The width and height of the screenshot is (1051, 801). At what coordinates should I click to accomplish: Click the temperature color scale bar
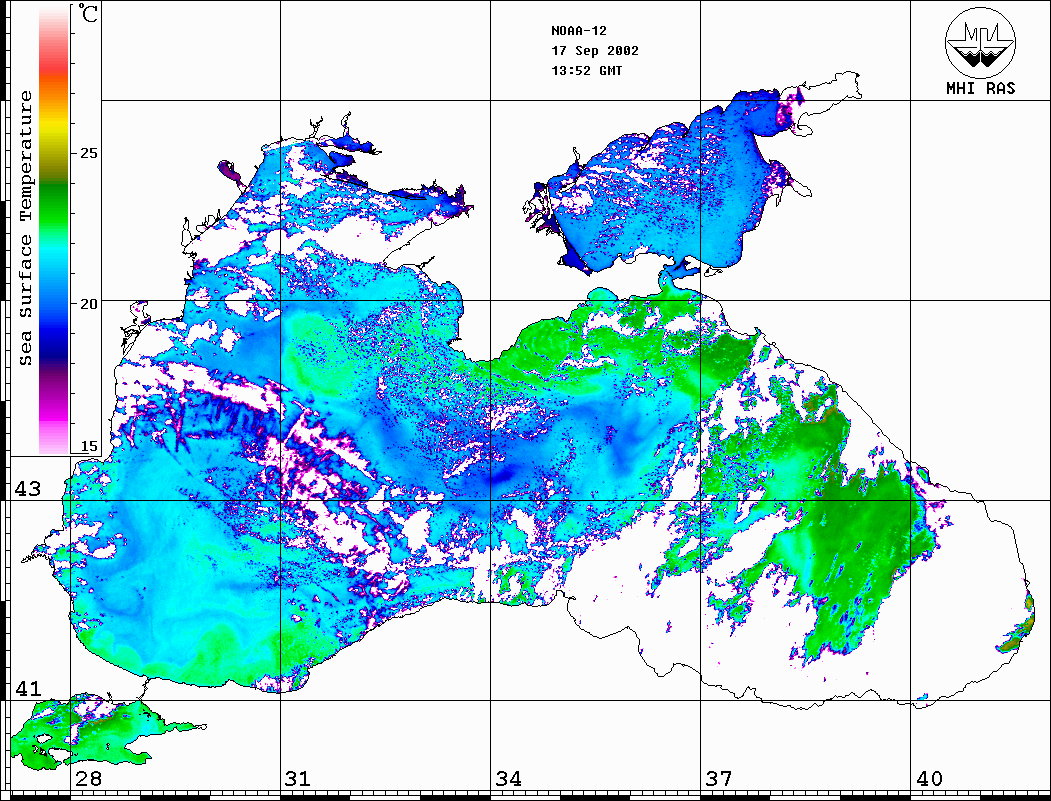54,230
